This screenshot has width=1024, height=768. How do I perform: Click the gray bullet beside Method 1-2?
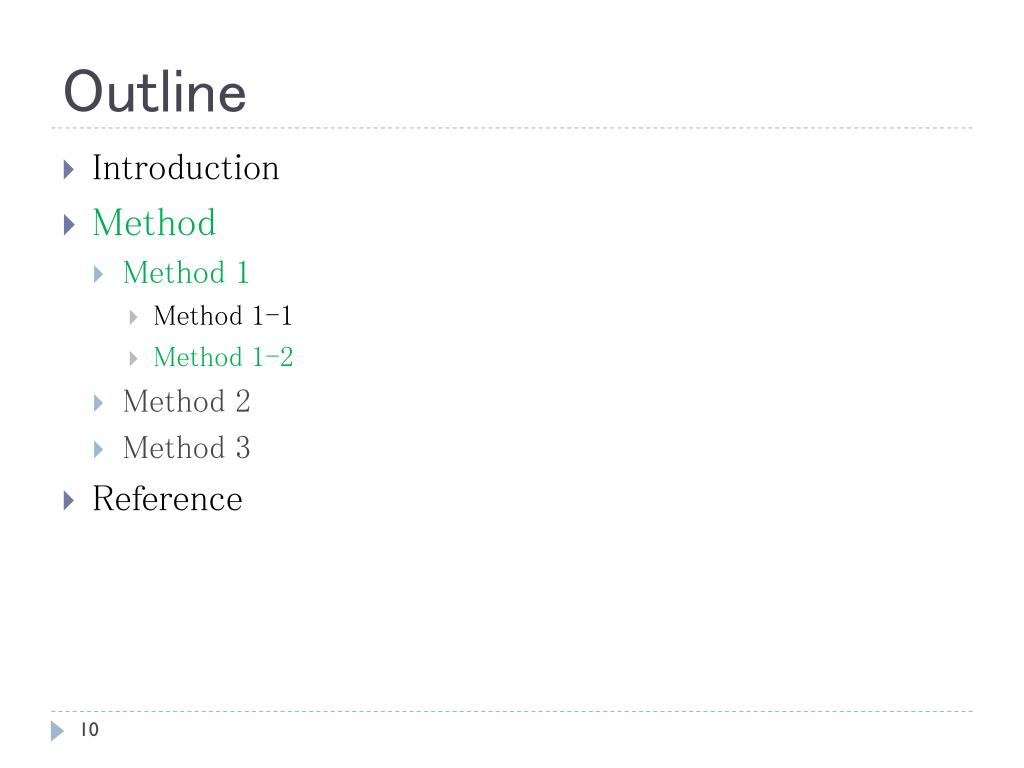pos(133,359)
